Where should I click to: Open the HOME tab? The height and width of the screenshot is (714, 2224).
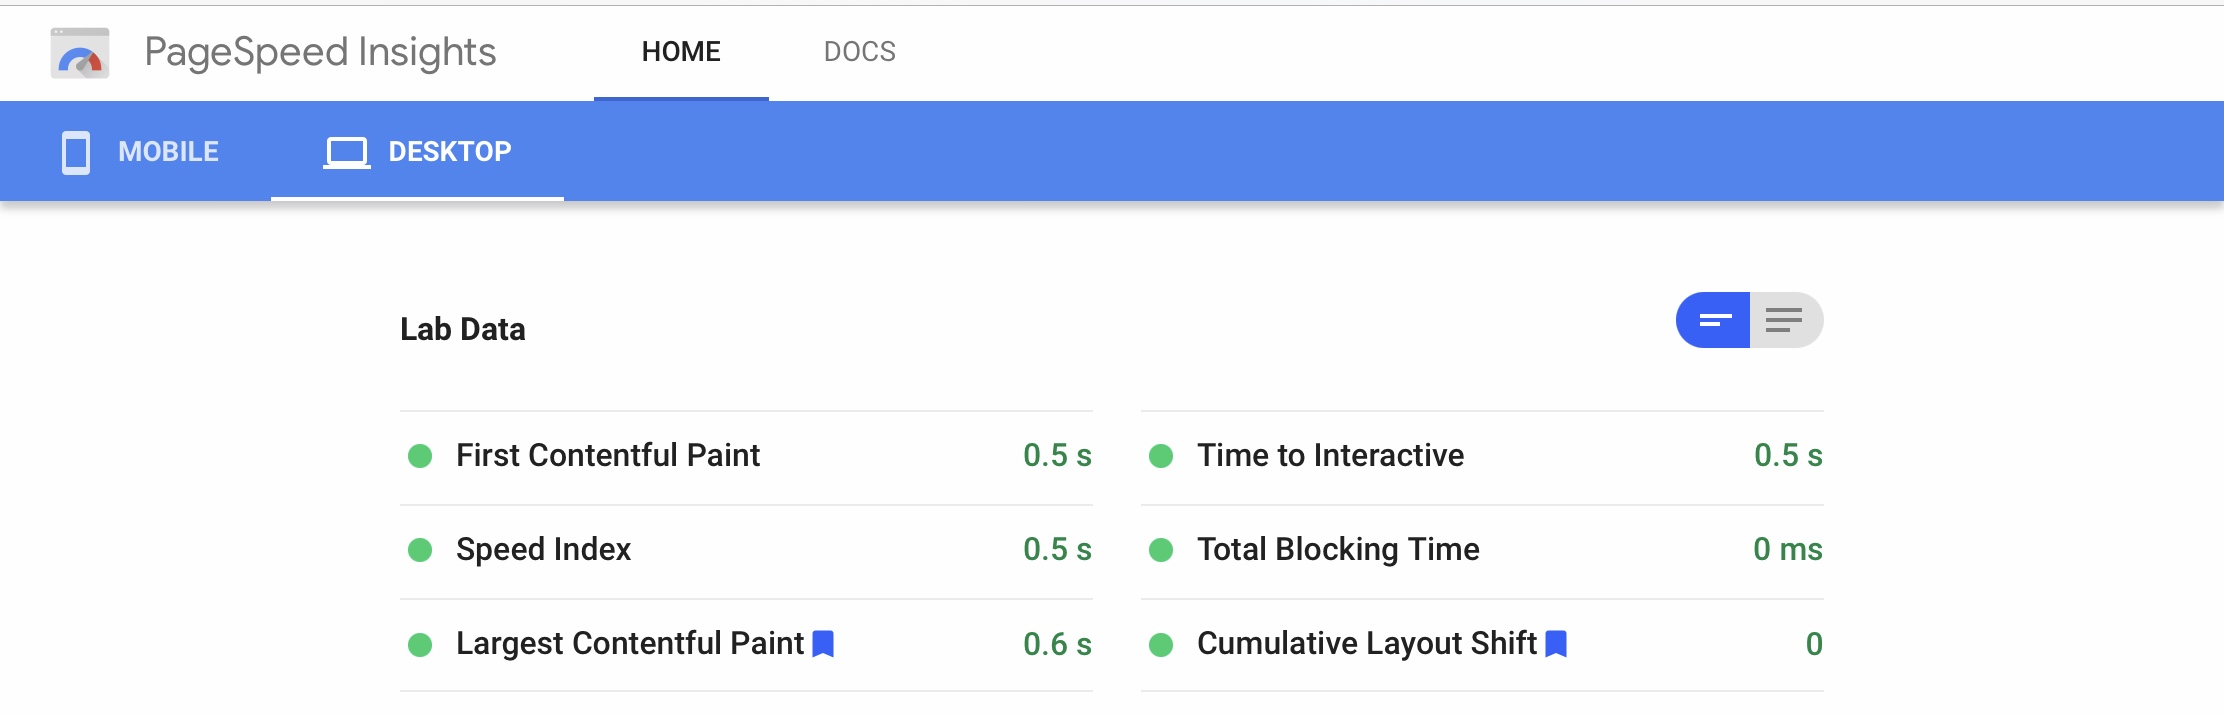click(x=681, y=52)
